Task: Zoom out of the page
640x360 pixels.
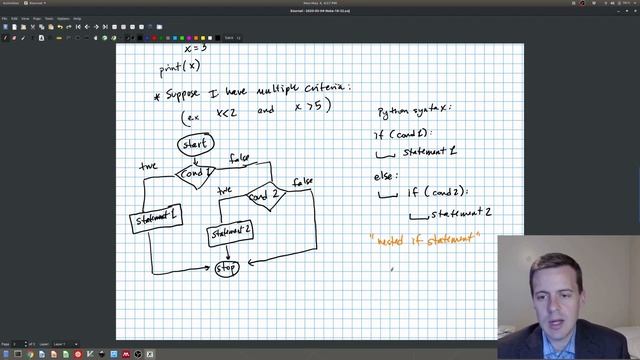Action: pyautogui.click(x=114, y=27)
